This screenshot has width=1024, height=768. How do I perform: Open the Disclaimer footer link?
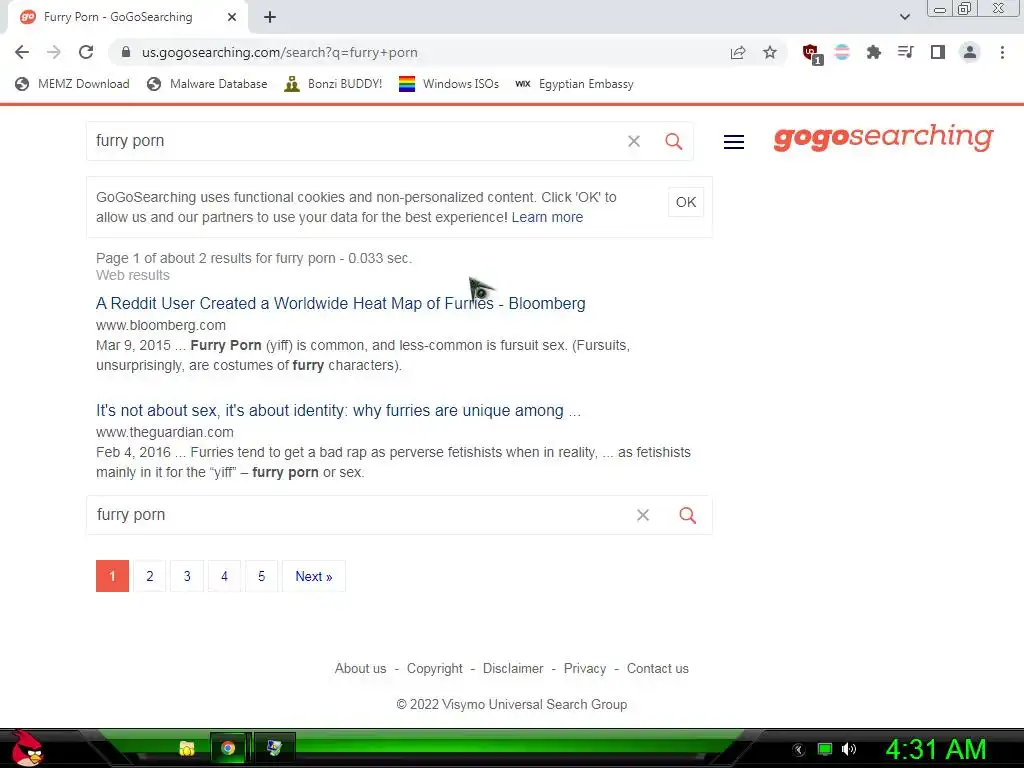(x=513, y=669)
